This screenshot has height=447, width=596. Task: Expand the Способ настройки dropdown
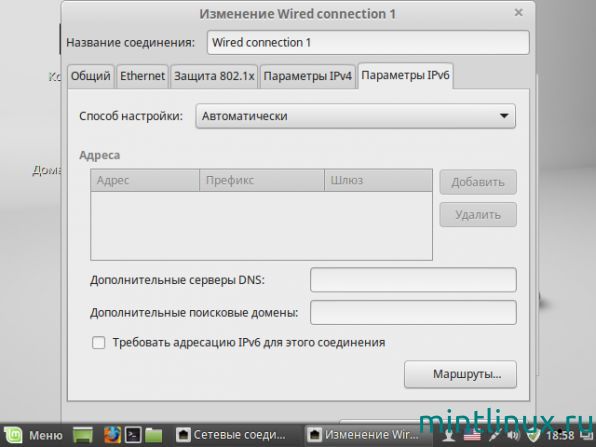click(x=355, y=116)
